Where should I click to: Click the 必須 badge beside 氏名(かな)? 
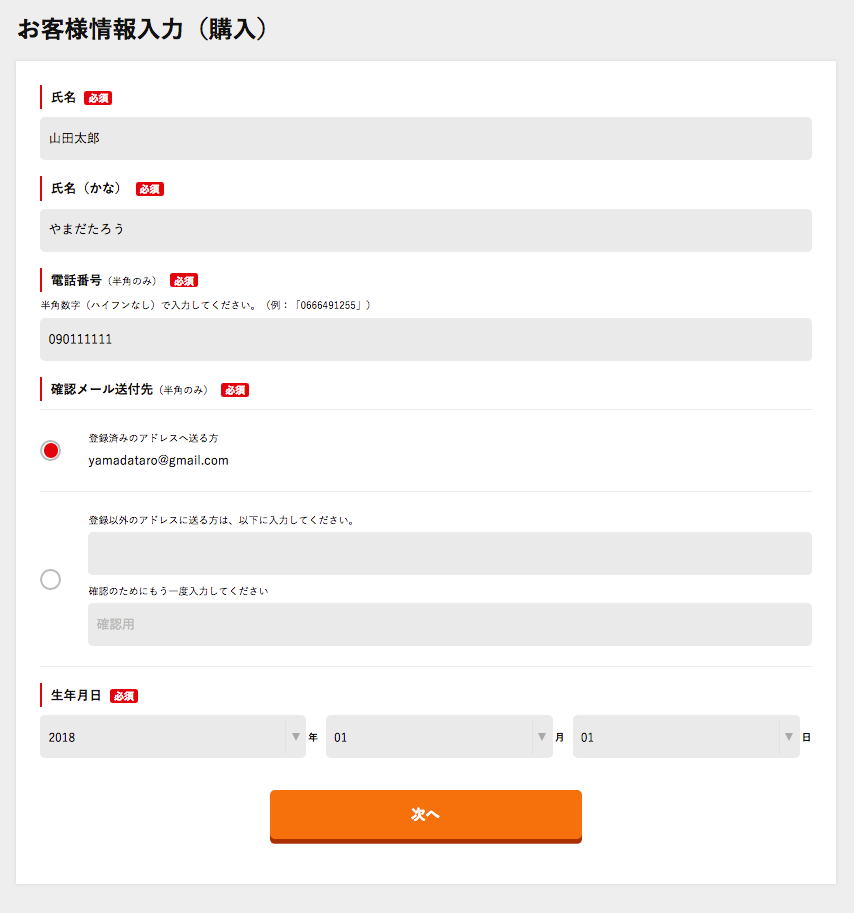150,189
